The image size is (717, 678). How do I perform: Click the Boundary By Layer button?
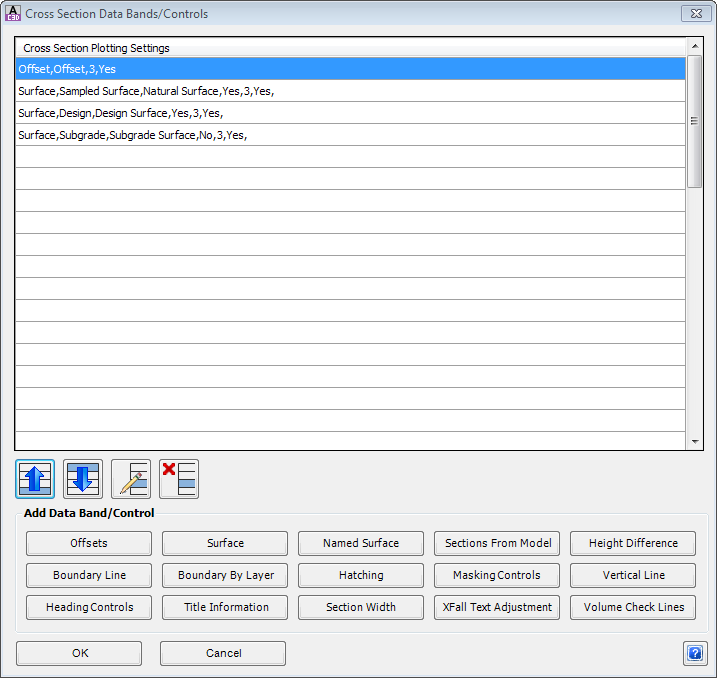click(x=225, y=575)
